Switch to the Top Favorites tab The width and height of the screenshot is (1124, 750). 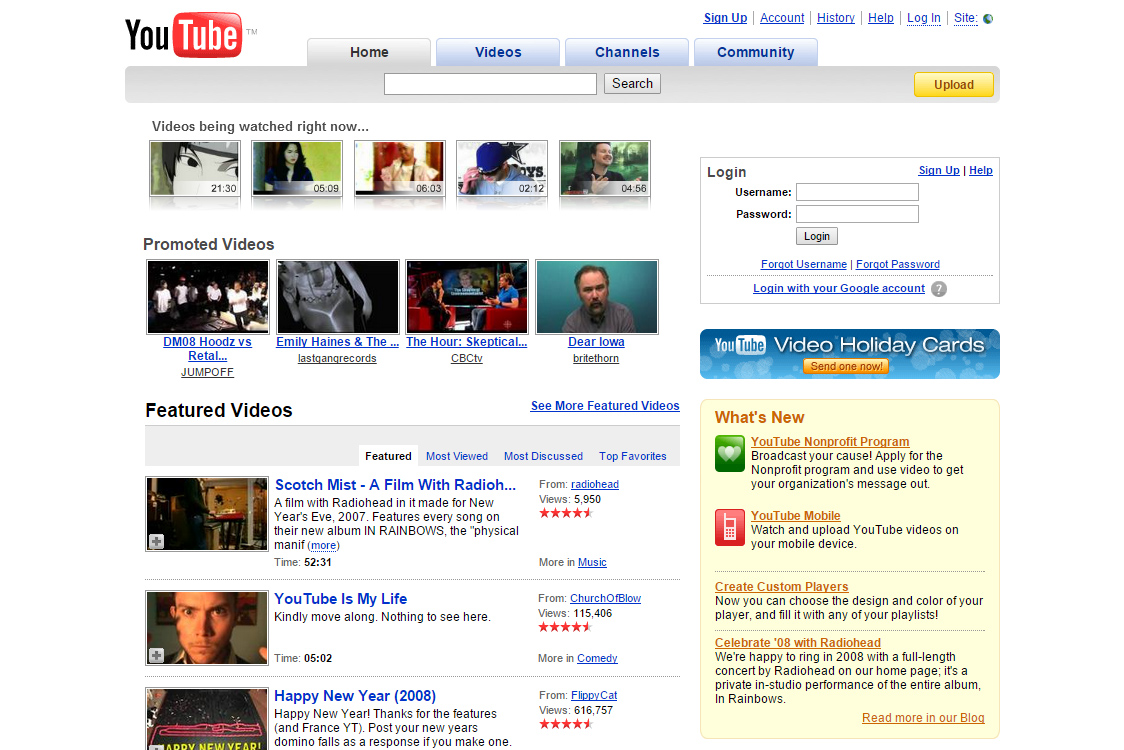coord(632,456)
